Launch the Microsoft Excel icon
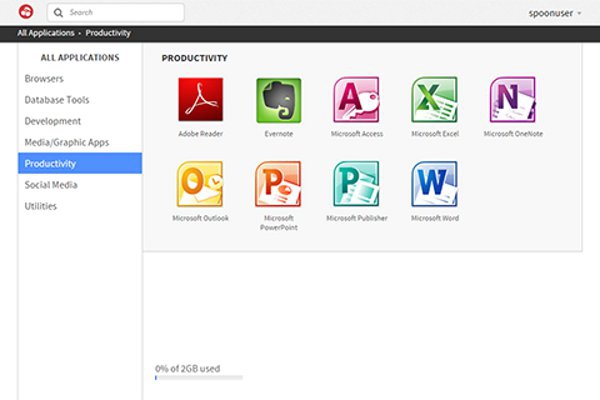The height and width of the screenshot is (400, 600). [x=435, y=100]
